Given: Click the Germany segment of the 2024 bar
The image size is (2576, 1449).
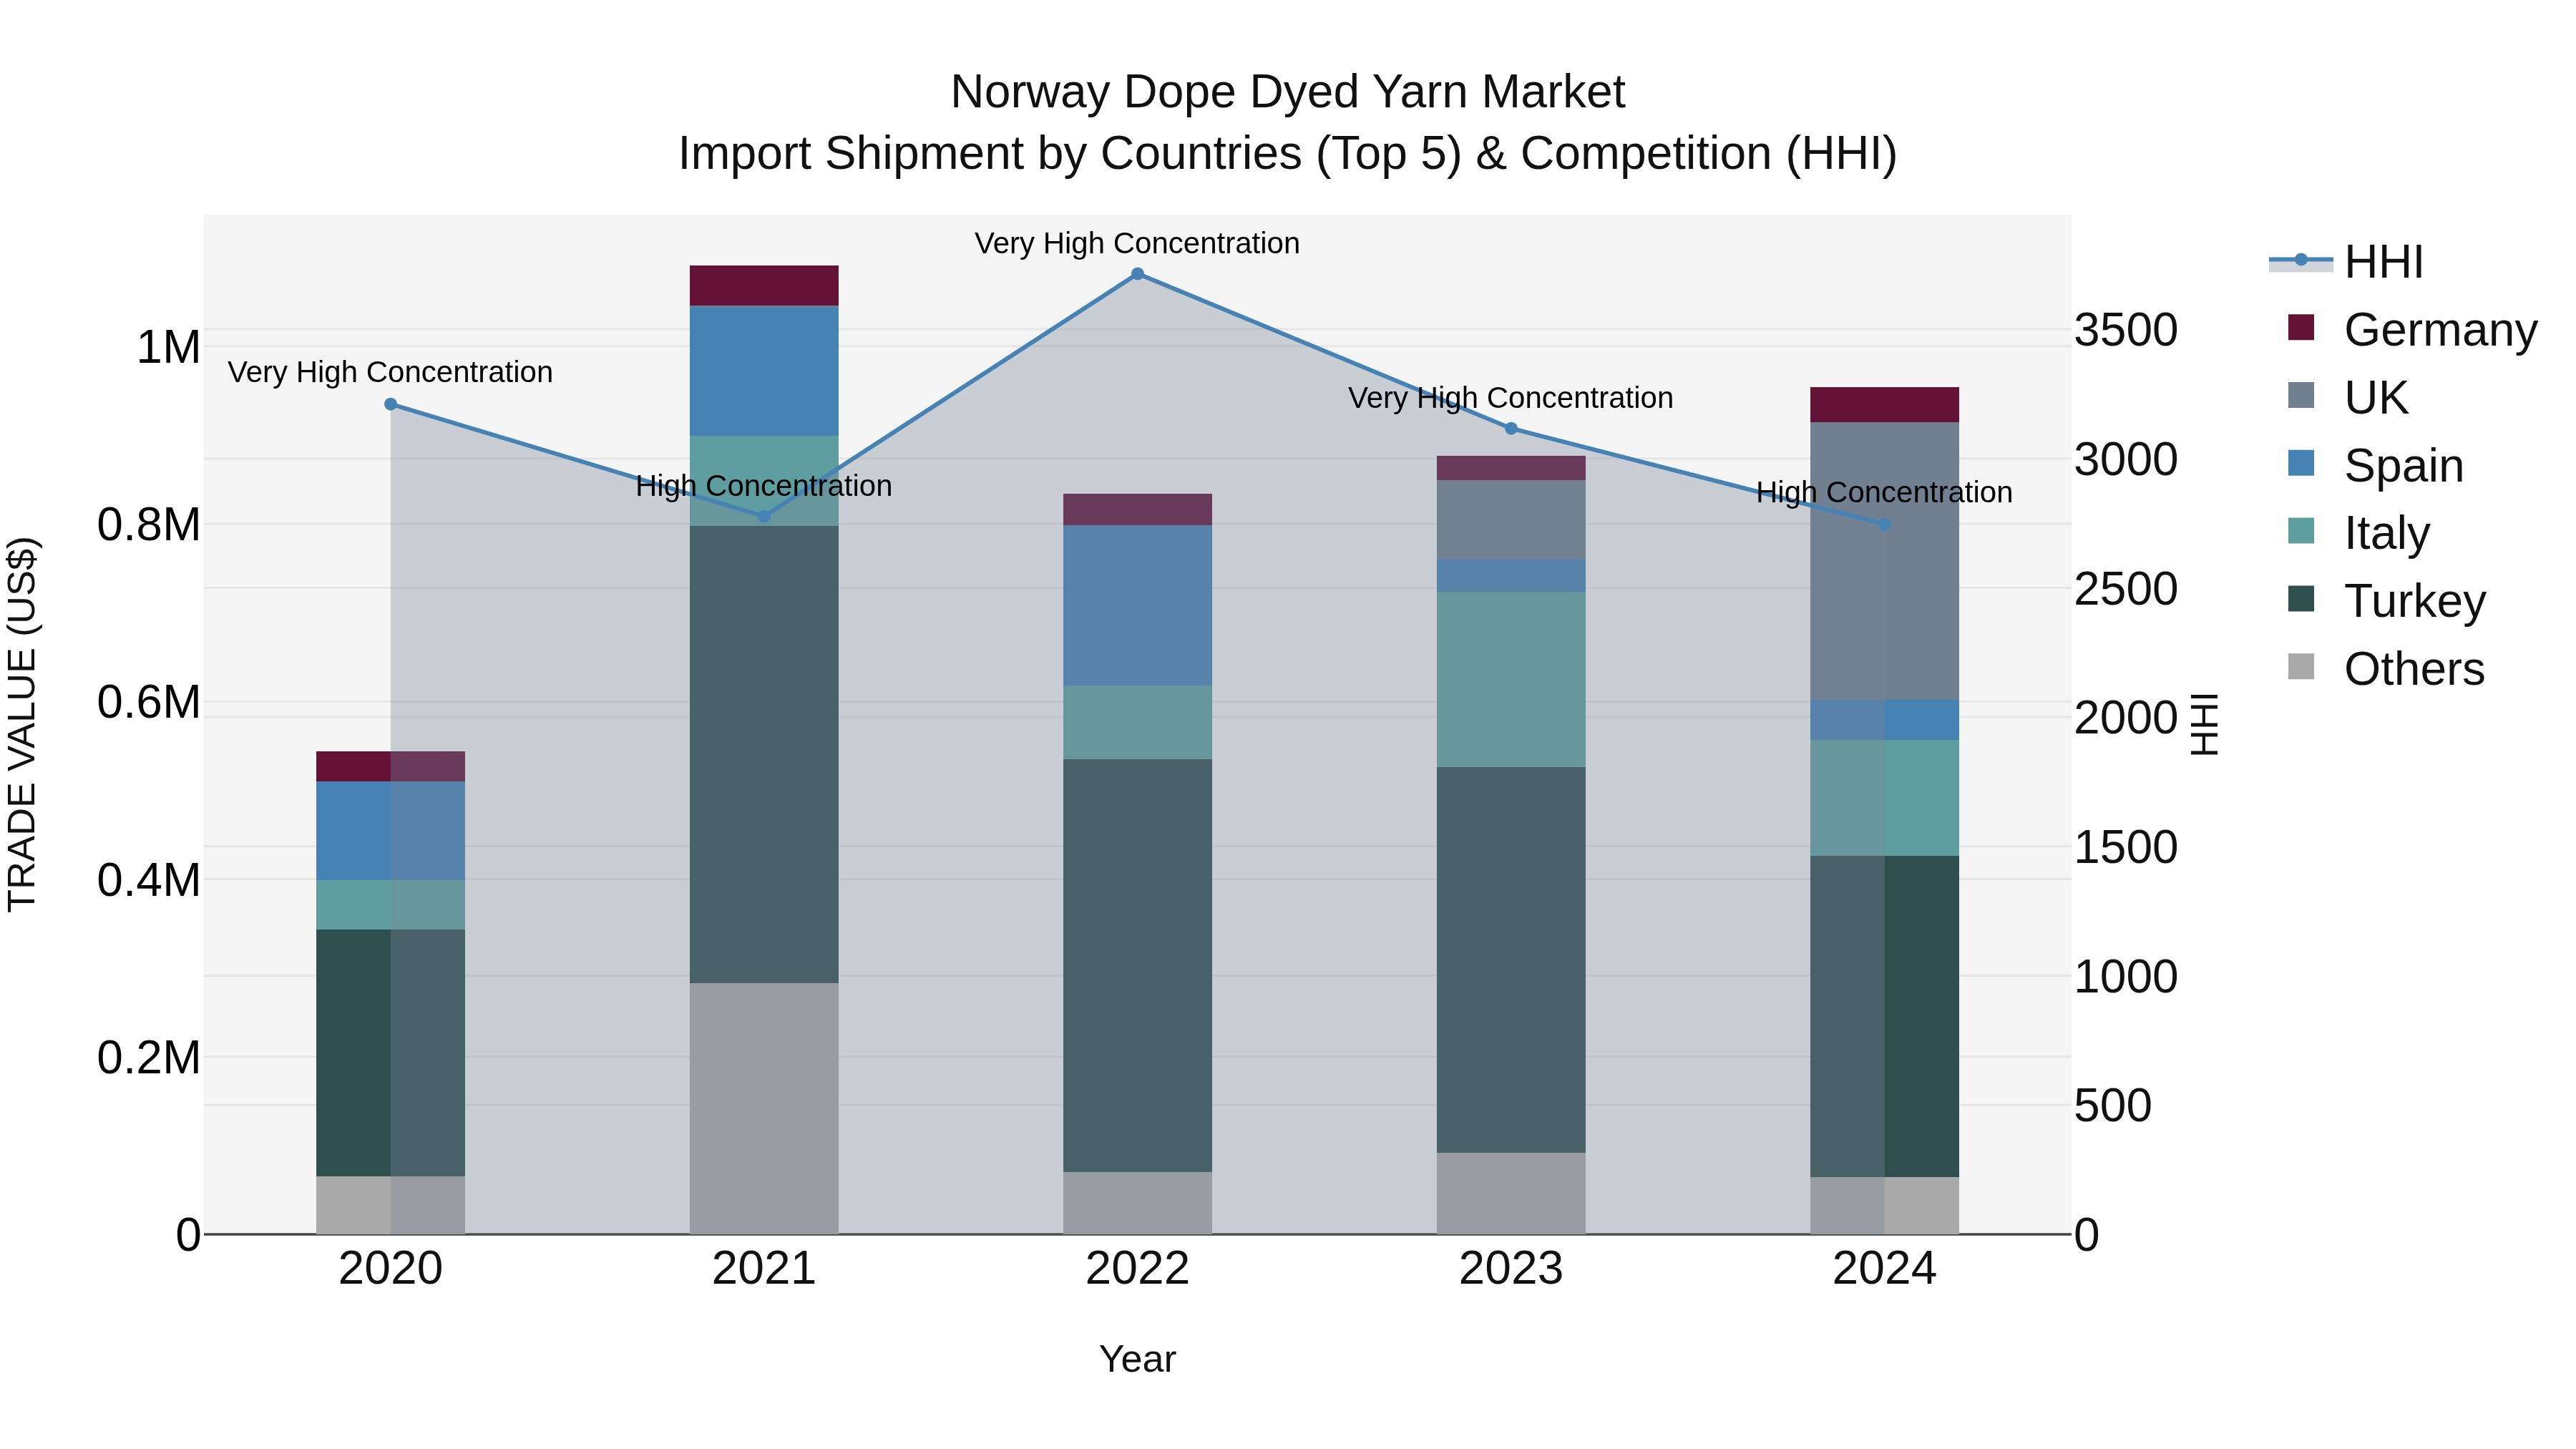Looking at the screenshot, I should tap(1884, 404).
